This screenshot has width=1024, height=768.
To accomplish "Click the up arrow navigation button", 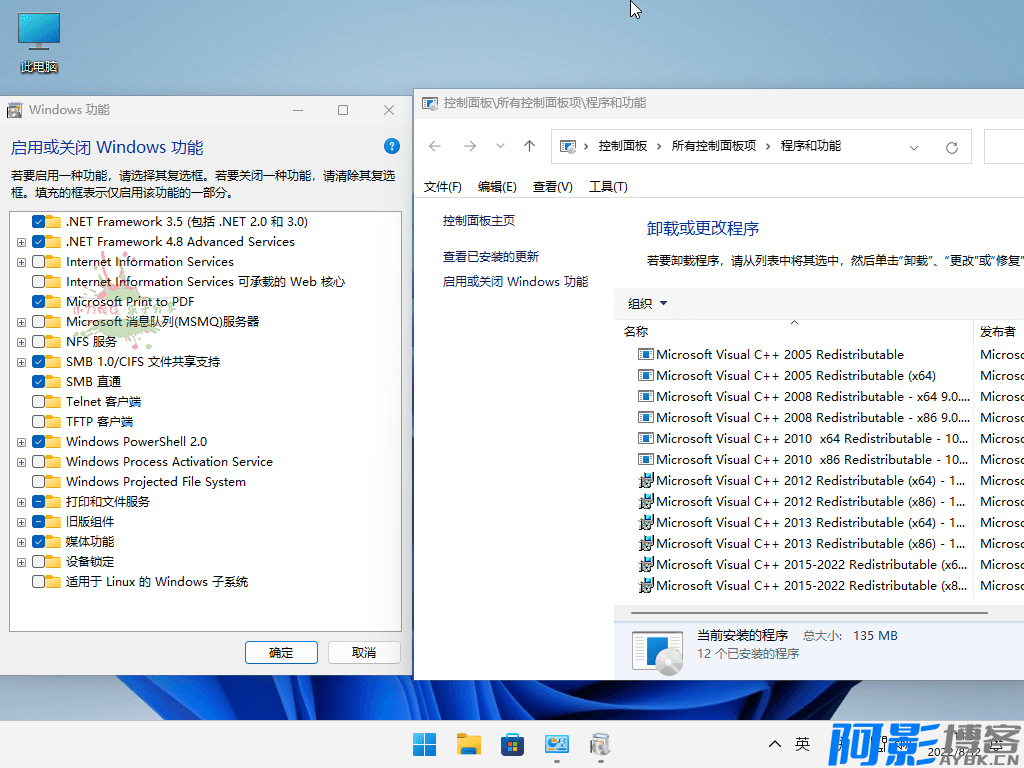I will tap(529, 146).
